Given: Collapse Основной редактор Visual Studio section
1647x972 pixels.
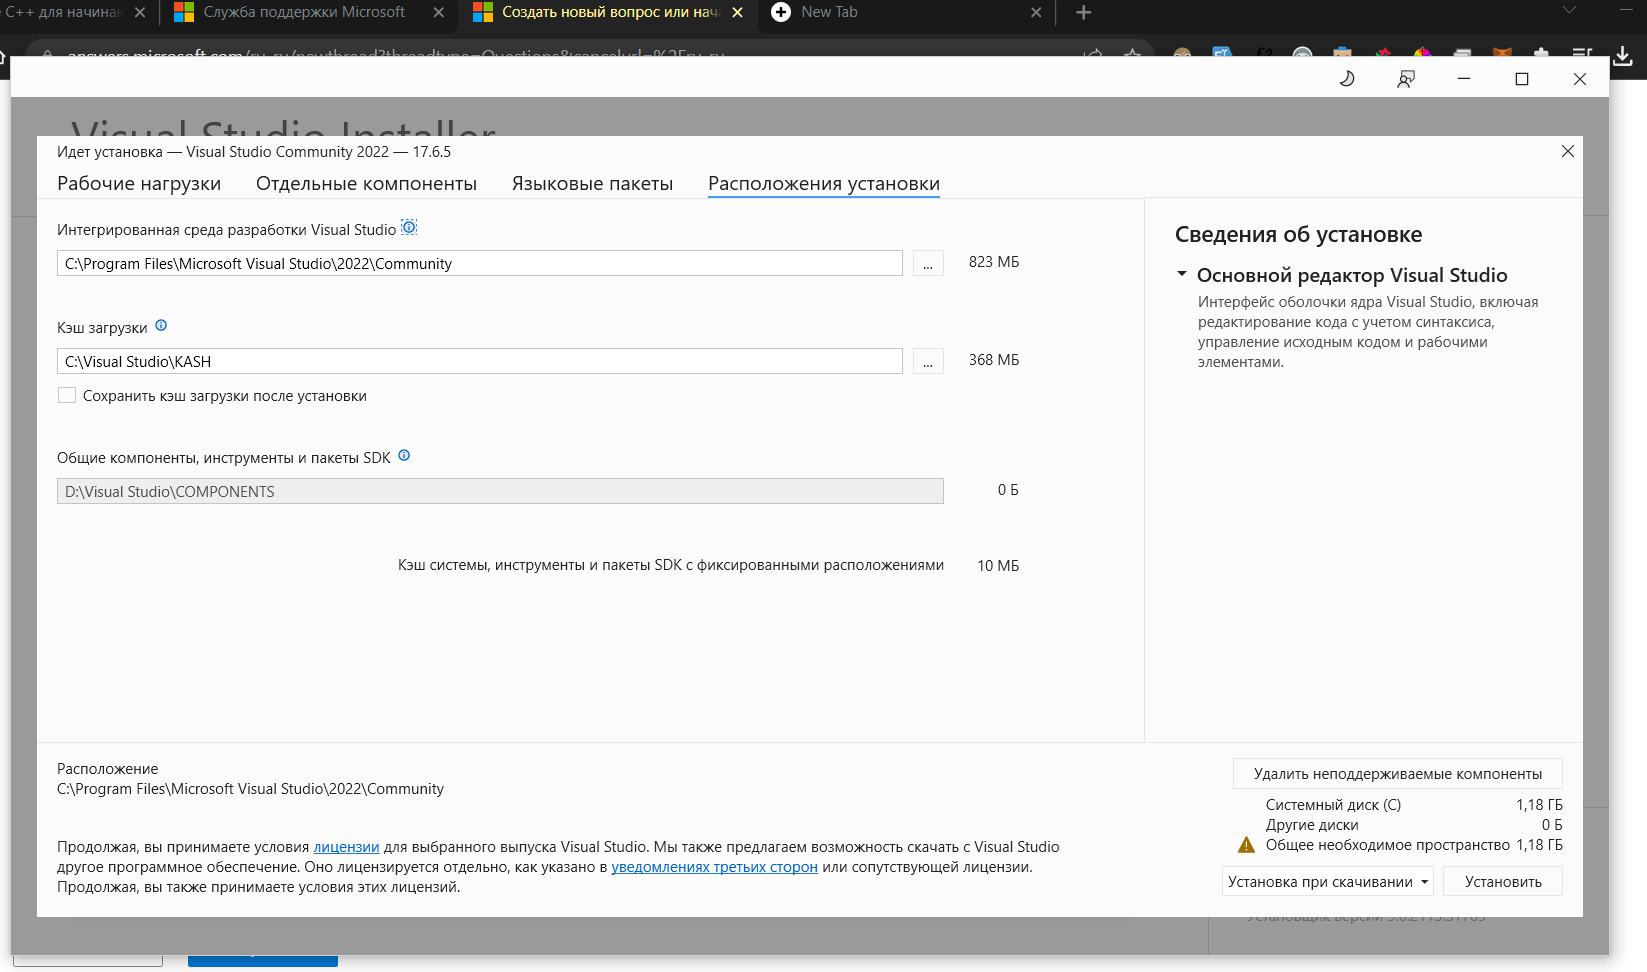Looking at the screenshot, I should pyautogui.click(x=1182, y=274).
